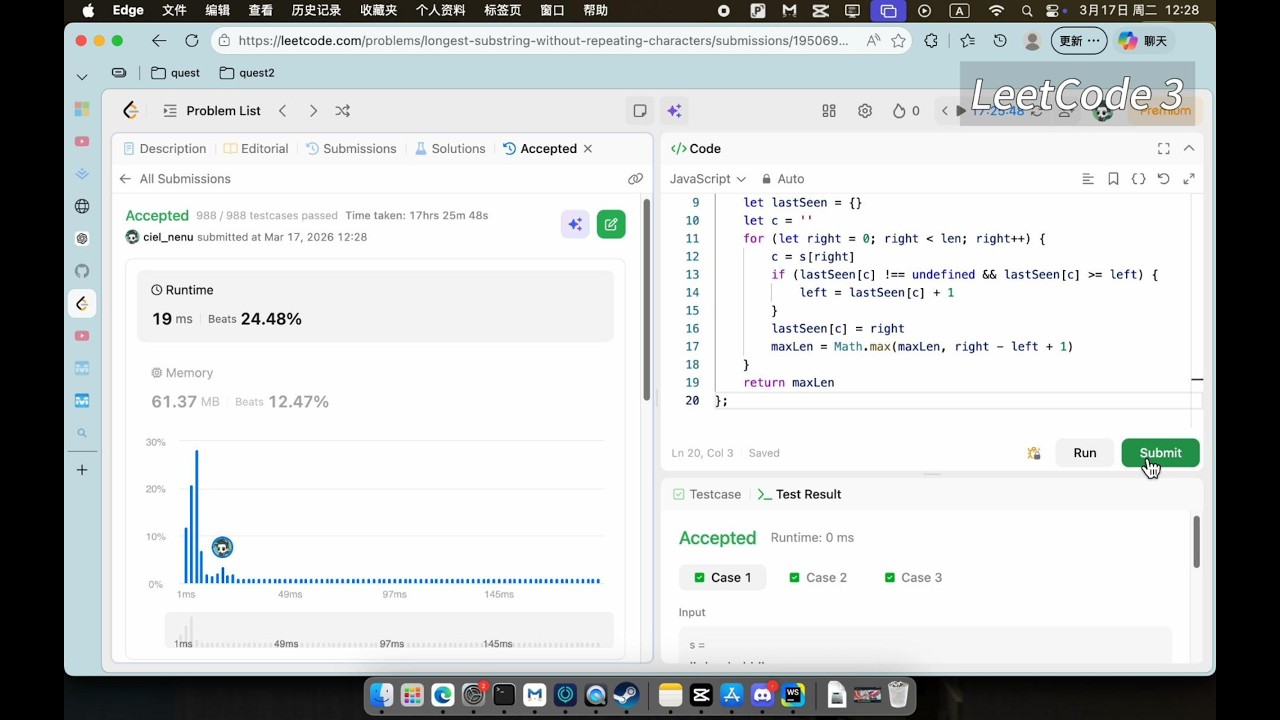The height and width of the screenshot is (720, 1280).
Task: Click the Runtime 19 ms card
Action: click(375, 306)
